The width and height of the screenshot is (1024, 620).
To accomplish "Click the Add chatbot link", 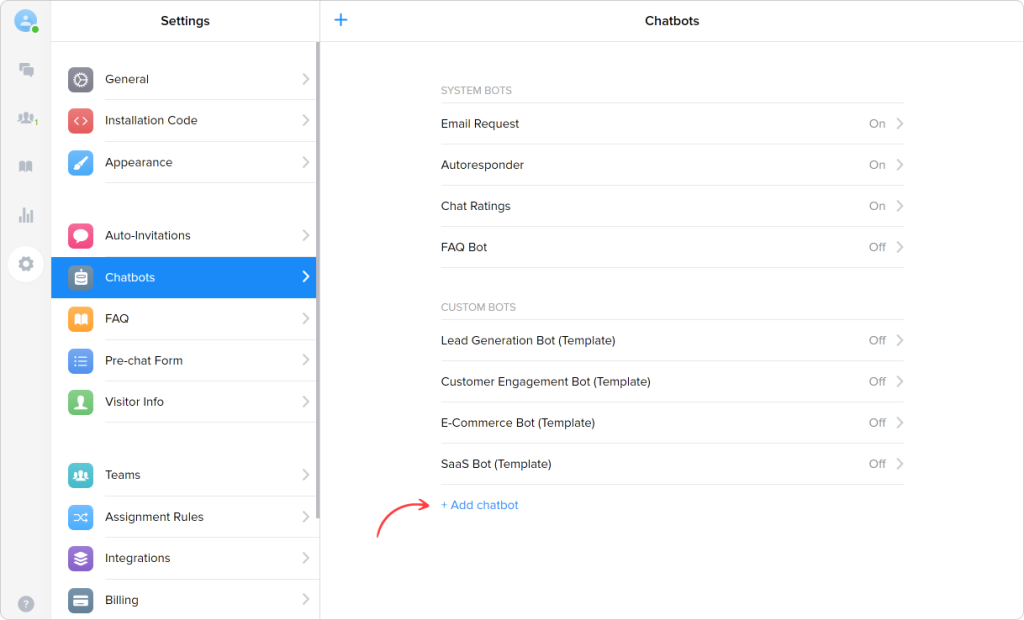I will (480, 505).
